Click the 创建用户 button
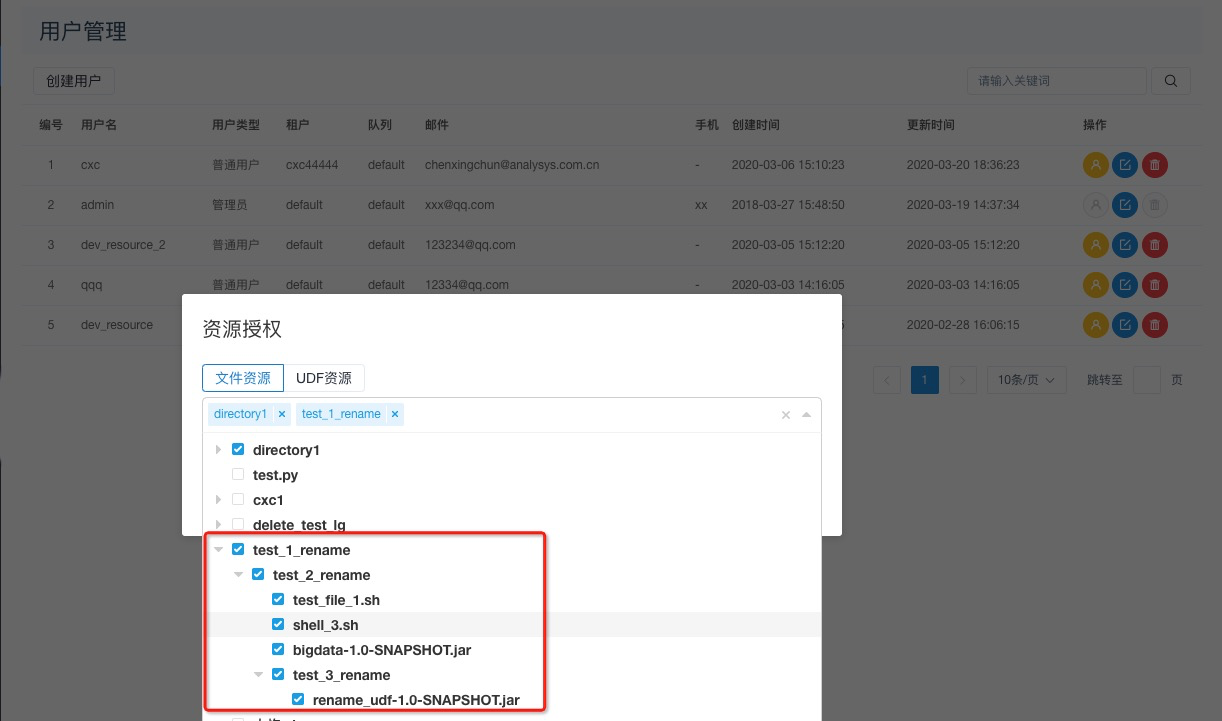 (x=74, y=81)
